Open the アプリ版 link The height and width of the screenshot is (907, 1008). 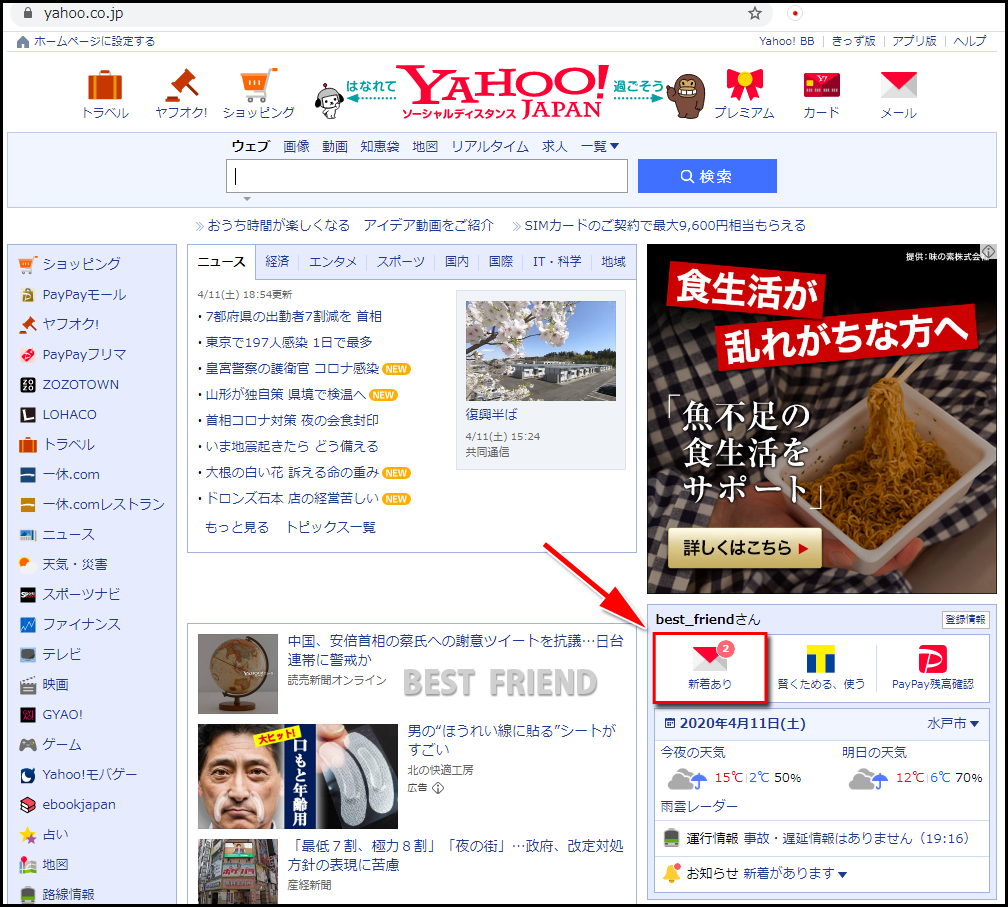point(914,41)
